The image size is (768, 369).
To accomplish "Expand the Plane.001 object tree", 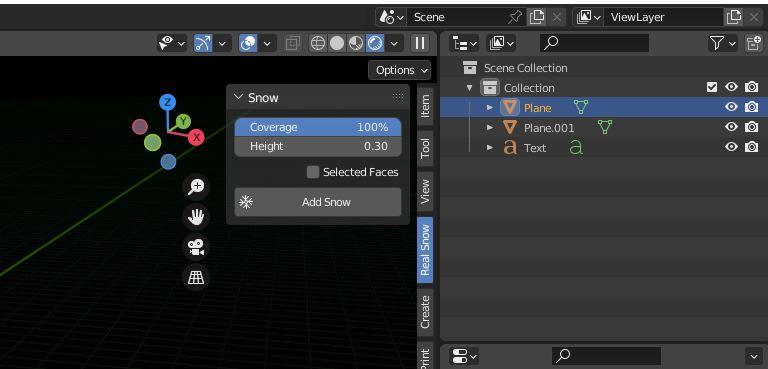I will tap(489, 127).
